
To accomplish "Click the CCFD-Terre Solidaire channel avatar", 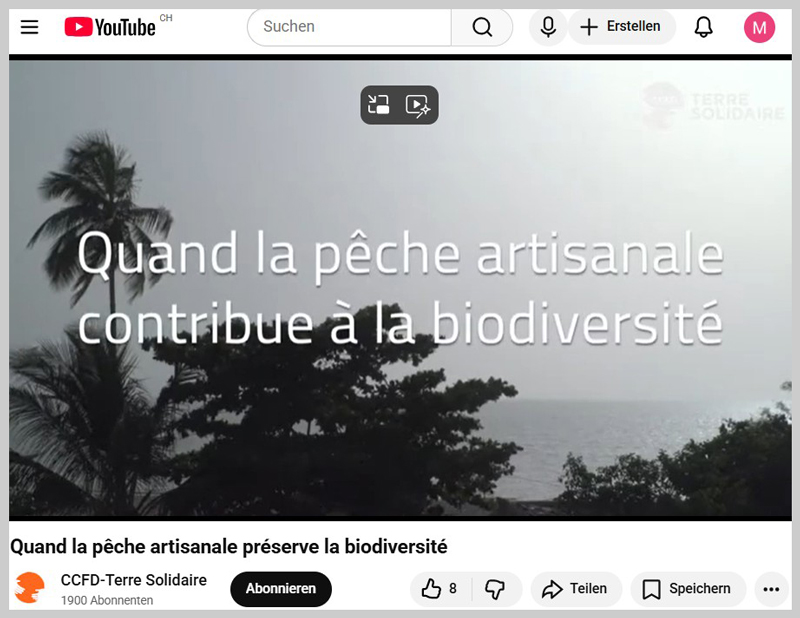I will click(31, 589).
